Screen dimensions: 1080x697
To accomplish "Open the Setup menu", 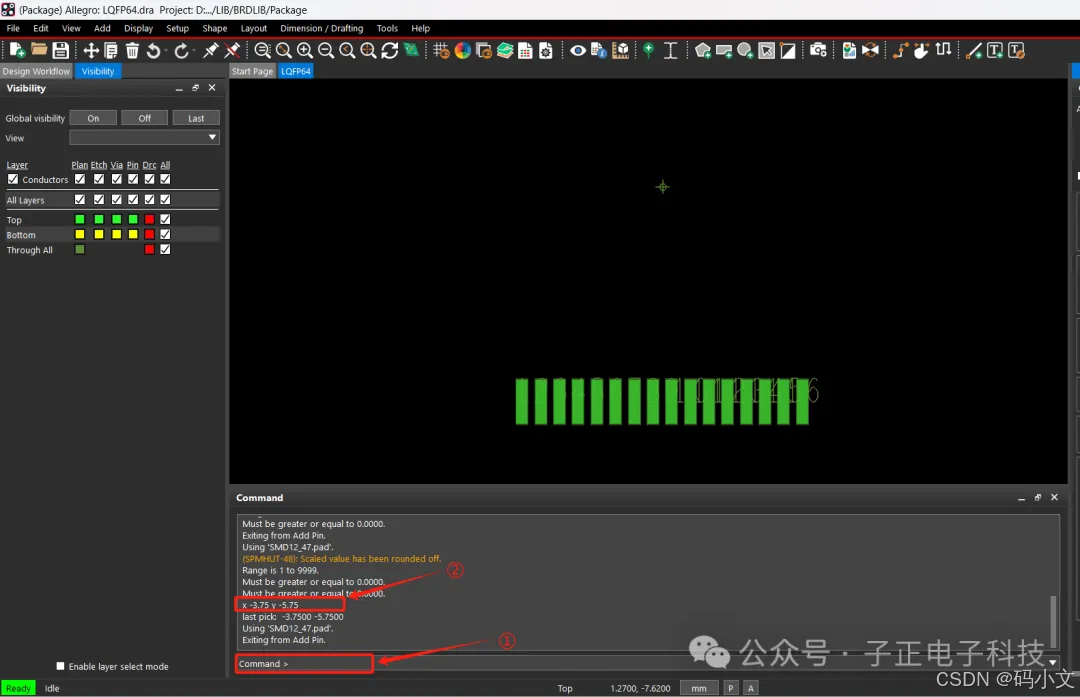I will (x=177, y=28).
